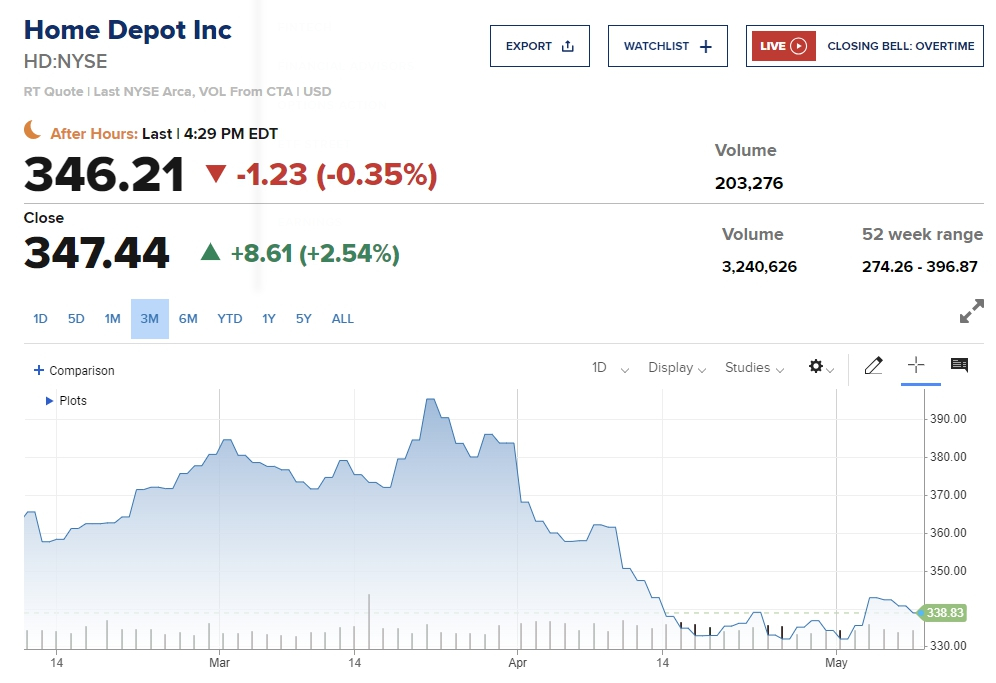Choose the 5Y time range
This screenshot has height=683, width=996.
[304, 319]
